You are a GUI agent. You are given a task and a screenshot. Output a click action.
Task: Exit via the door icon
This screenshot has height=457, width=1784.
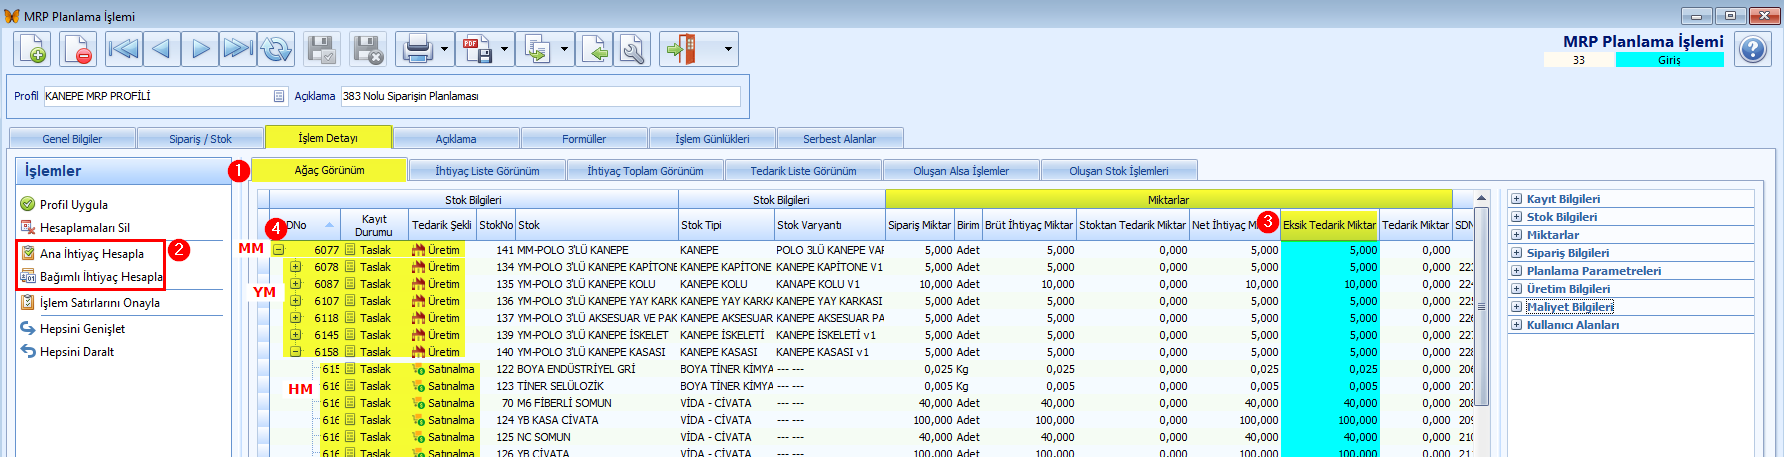681,49
